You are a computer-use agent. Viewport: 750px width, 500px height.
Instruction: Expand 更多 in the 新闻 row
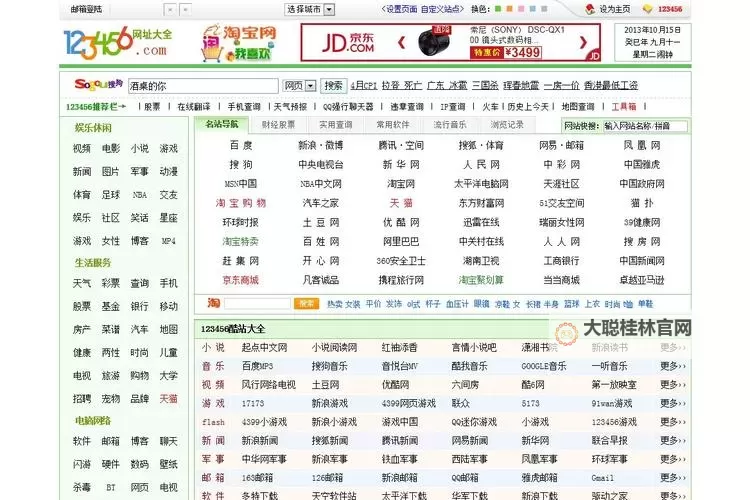673,440
